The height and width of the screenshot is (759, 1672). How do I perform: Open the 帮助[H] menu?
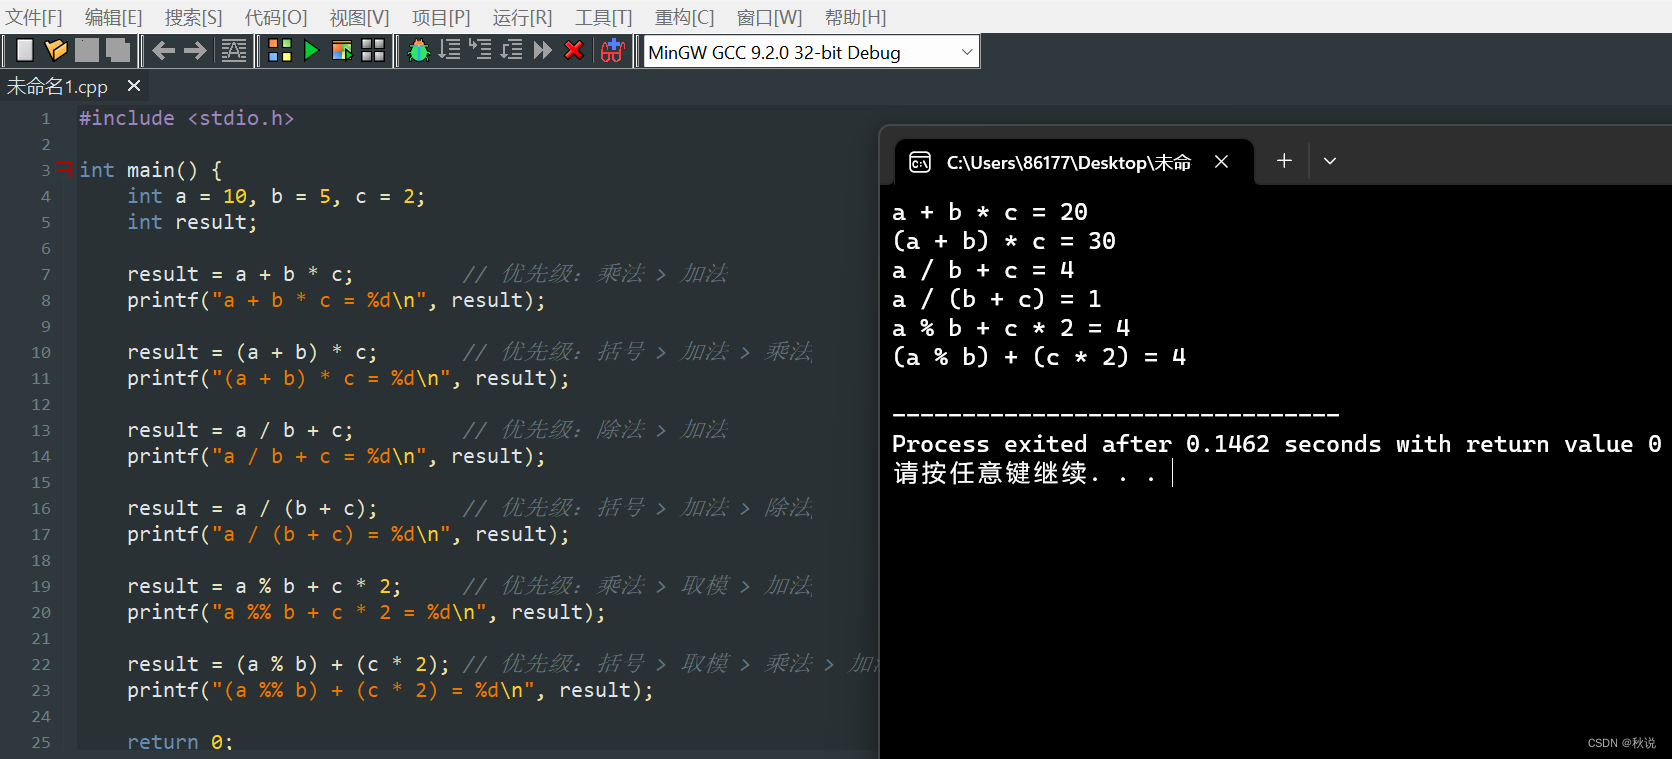click(855, 17)
